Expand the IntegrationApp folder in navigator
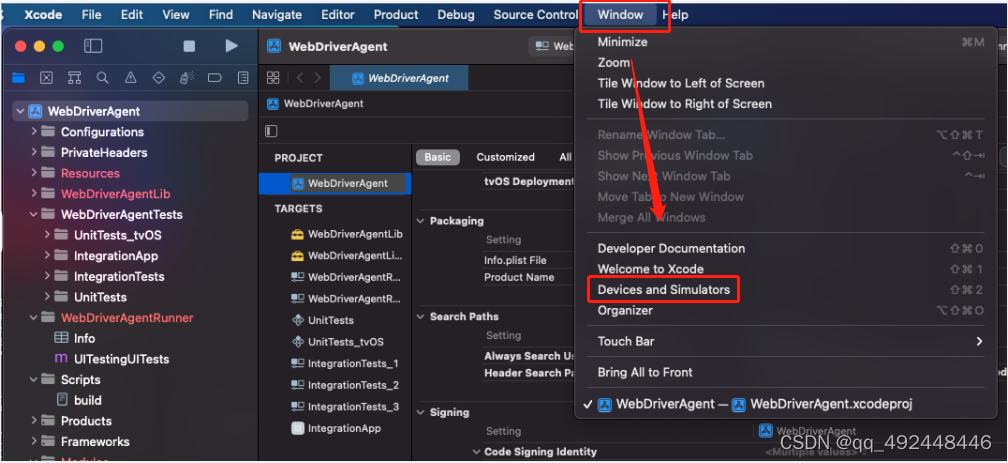Screen dimensions: 1008x463 (47, 255)
